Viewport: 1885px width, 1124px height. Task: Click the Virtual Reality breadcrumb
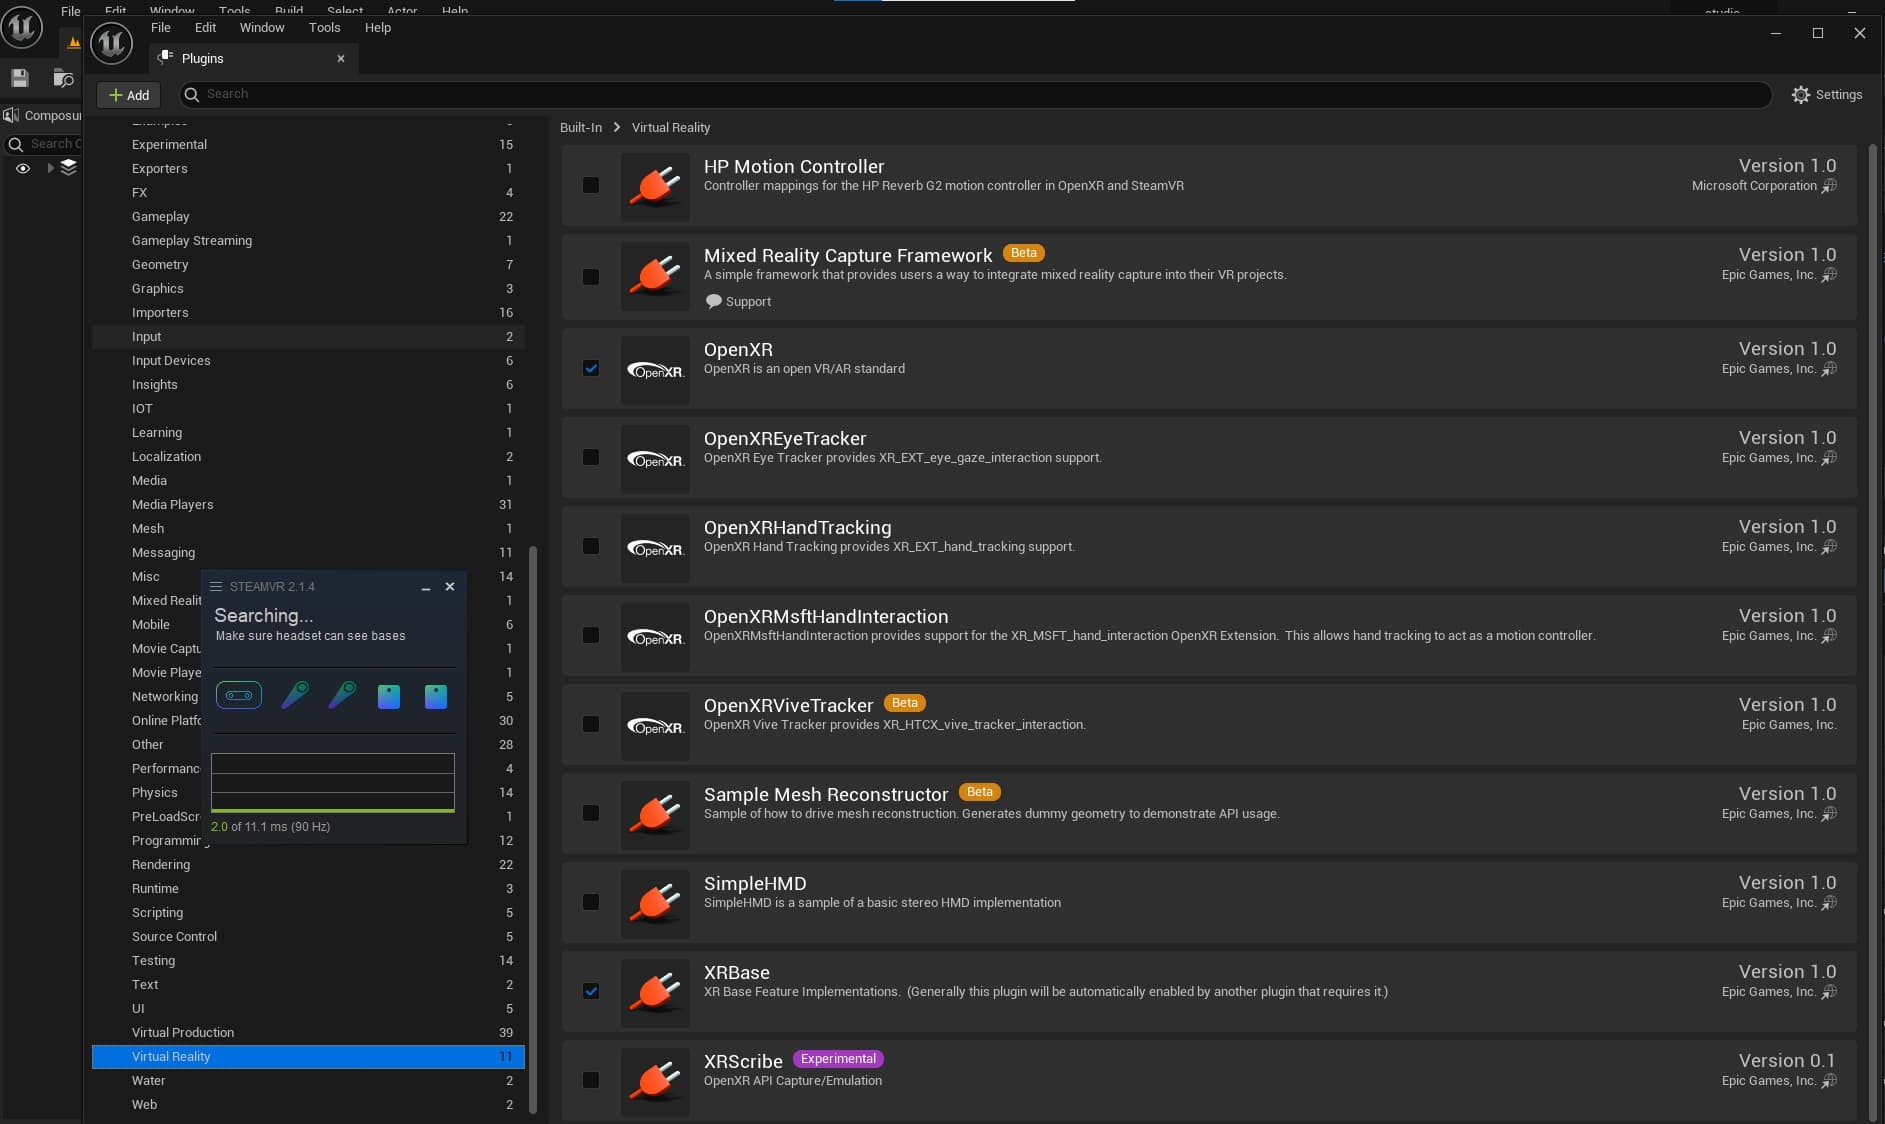671,128
